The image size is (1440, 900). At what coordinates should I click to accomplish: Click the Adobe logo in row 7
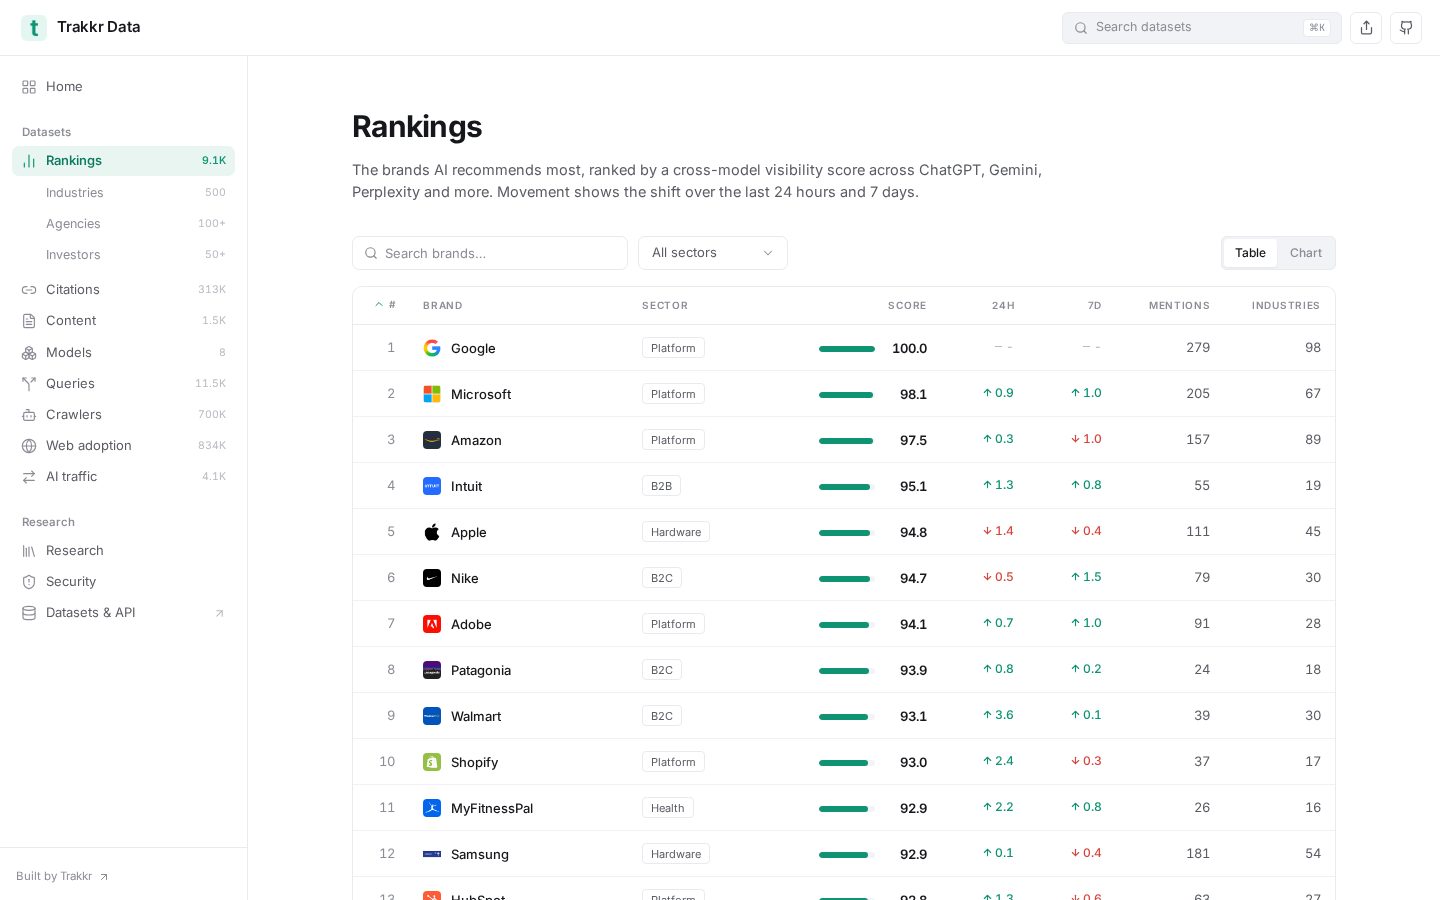(432, 624)
